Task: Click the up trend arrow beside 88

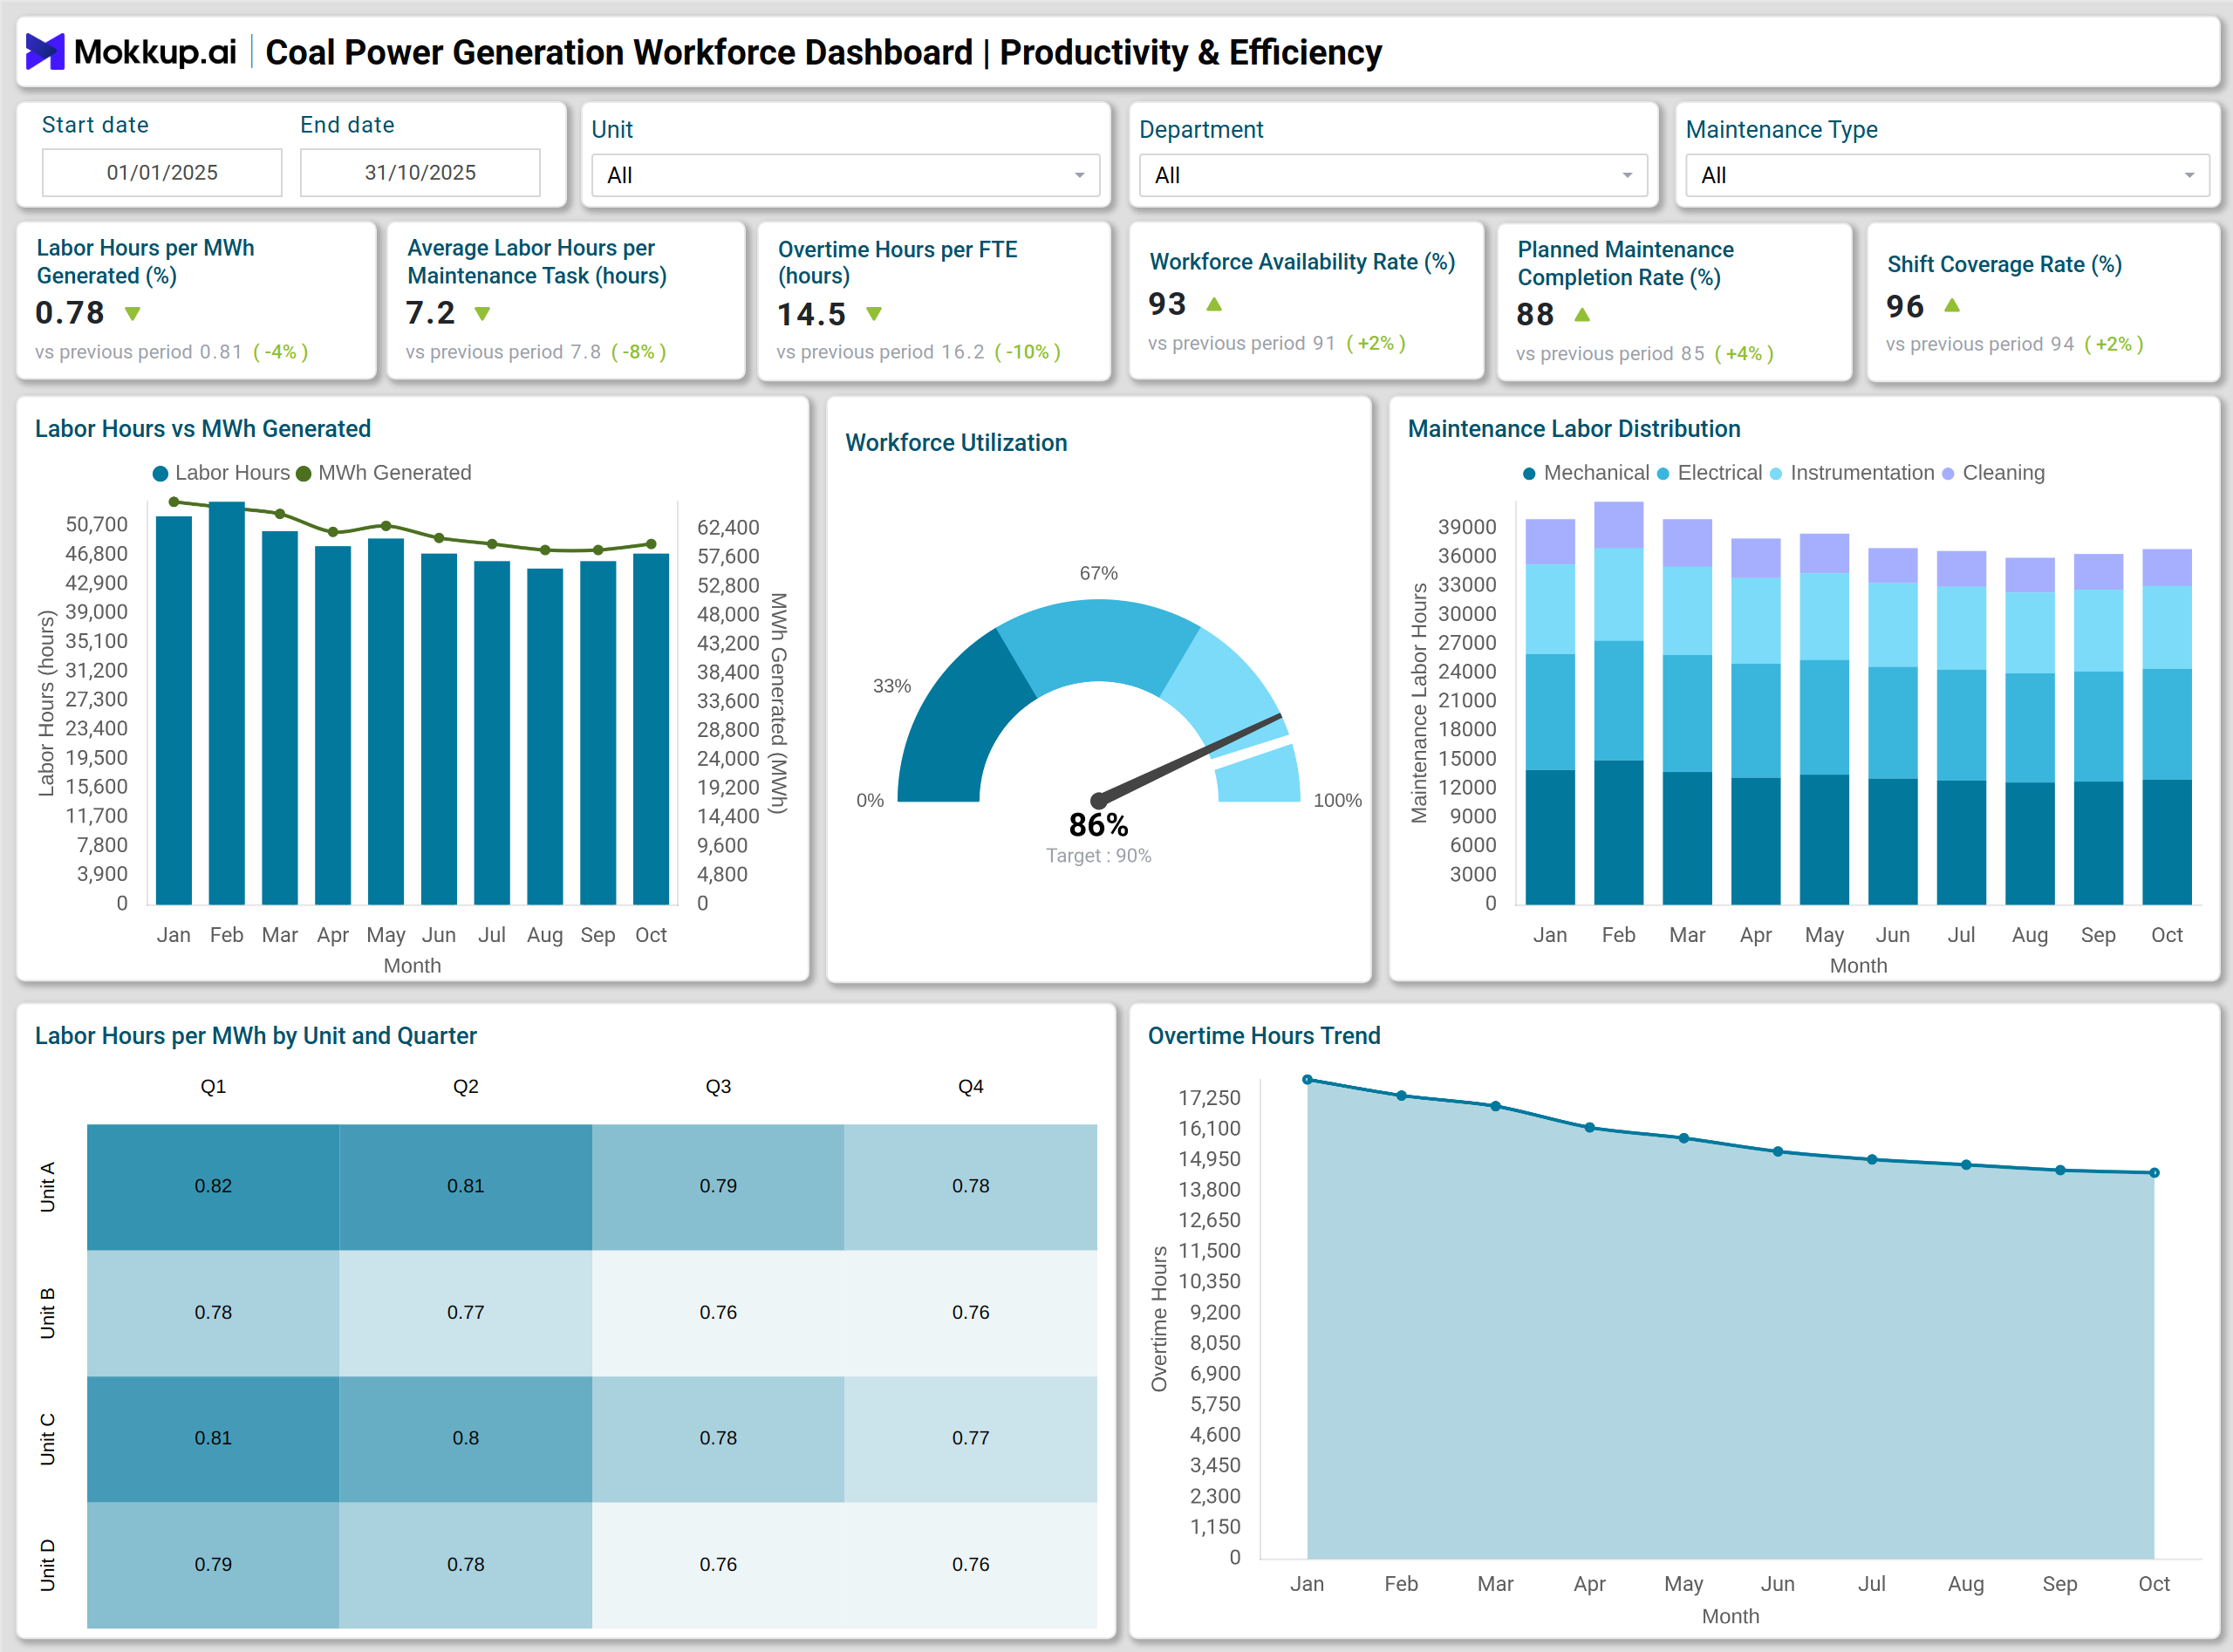Action: pyautogui.click(x=1582, y=314)
